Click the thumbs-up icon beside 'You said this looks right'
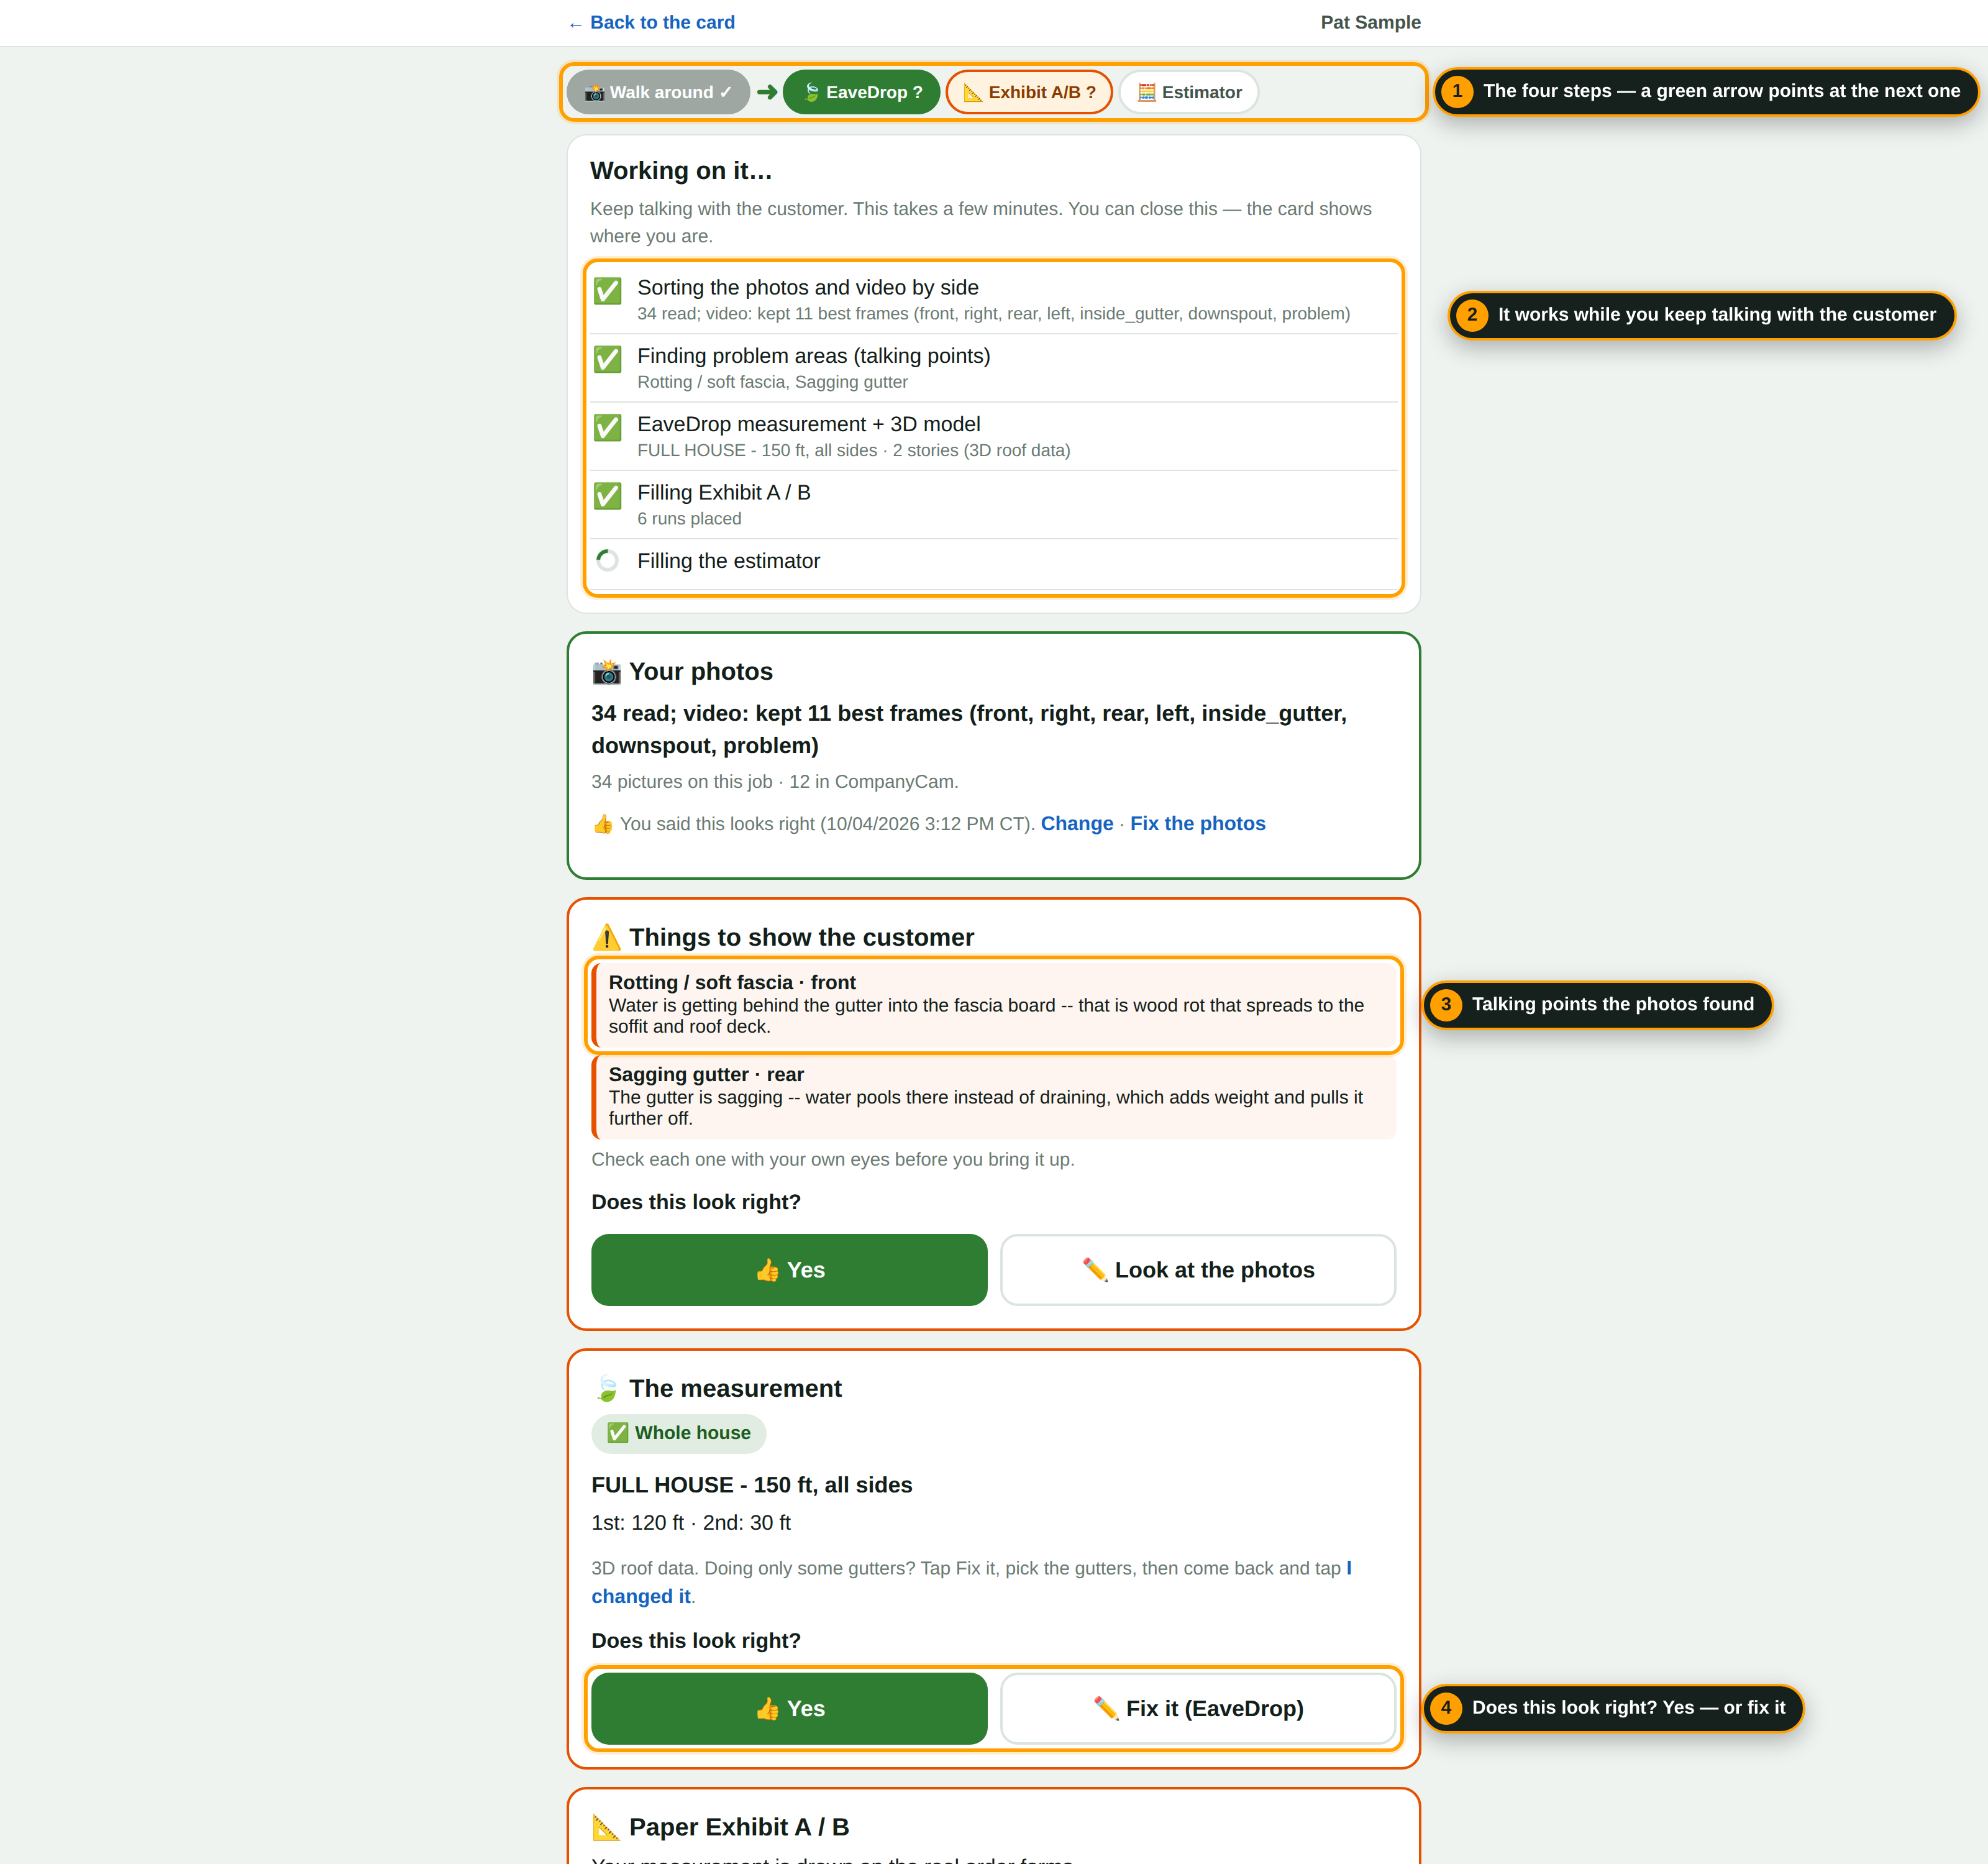Image resolution: width=1988 pixels, height=1864 pixels. click(x=603, y=824)
